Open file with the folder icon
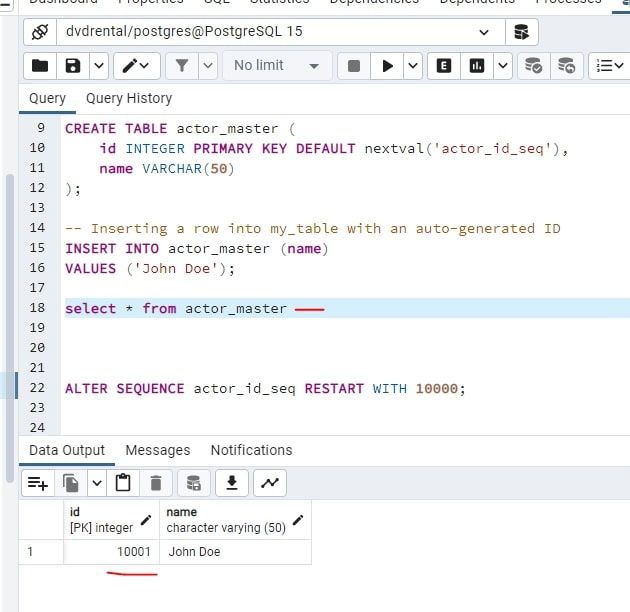The width and height of the screenshot is (630, 612). (40, 65)
